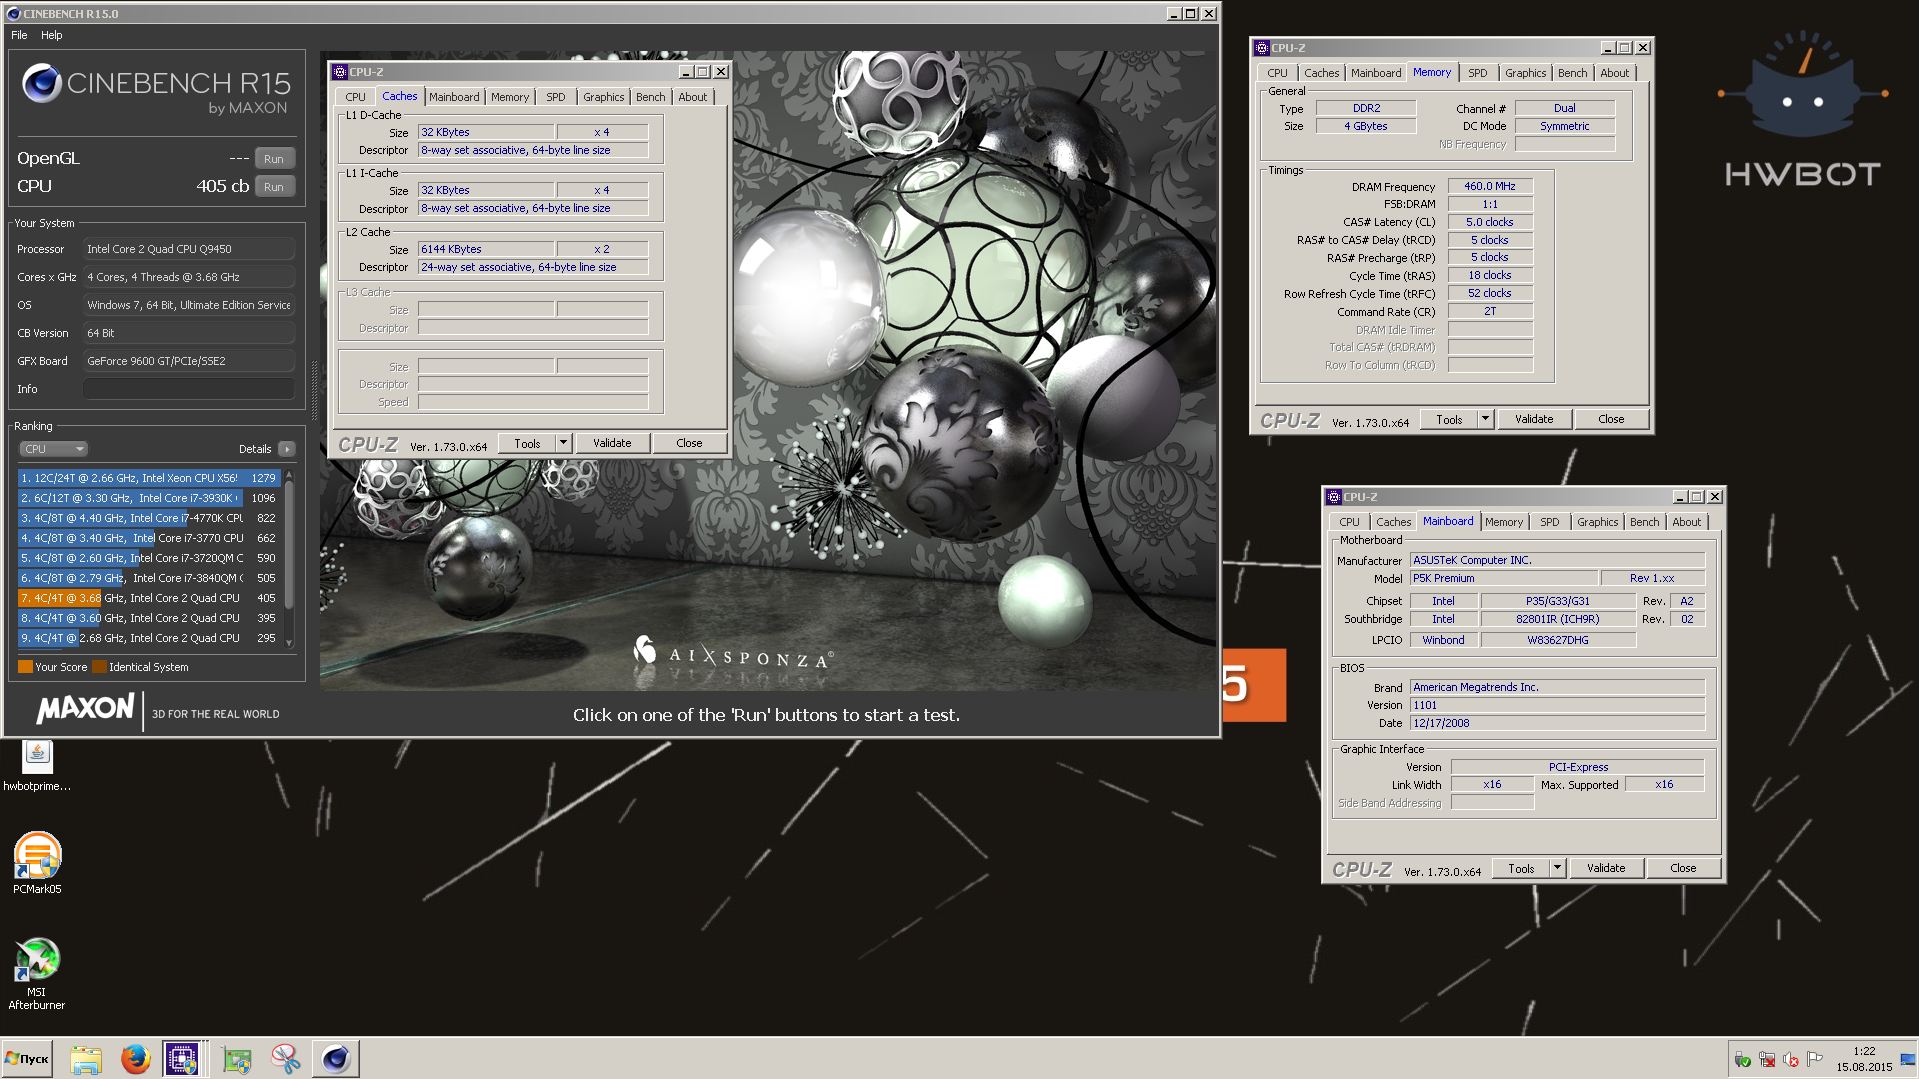The width and height of the screenshot is (1919, 1079).
Task: Click Validate in Caches CPU-Z window
Action: point(612,443)
